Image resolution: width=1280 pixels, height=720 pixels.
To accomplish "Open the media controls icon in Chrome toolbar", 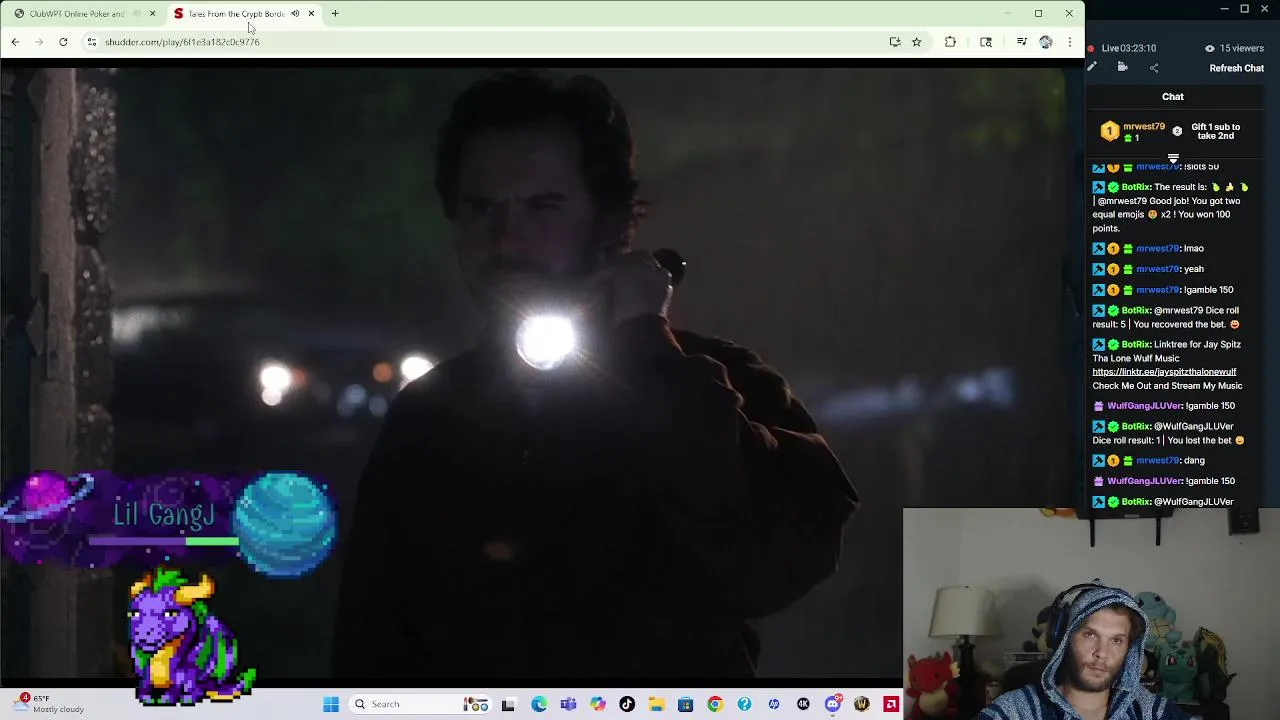I will (x=1021, y=42).
